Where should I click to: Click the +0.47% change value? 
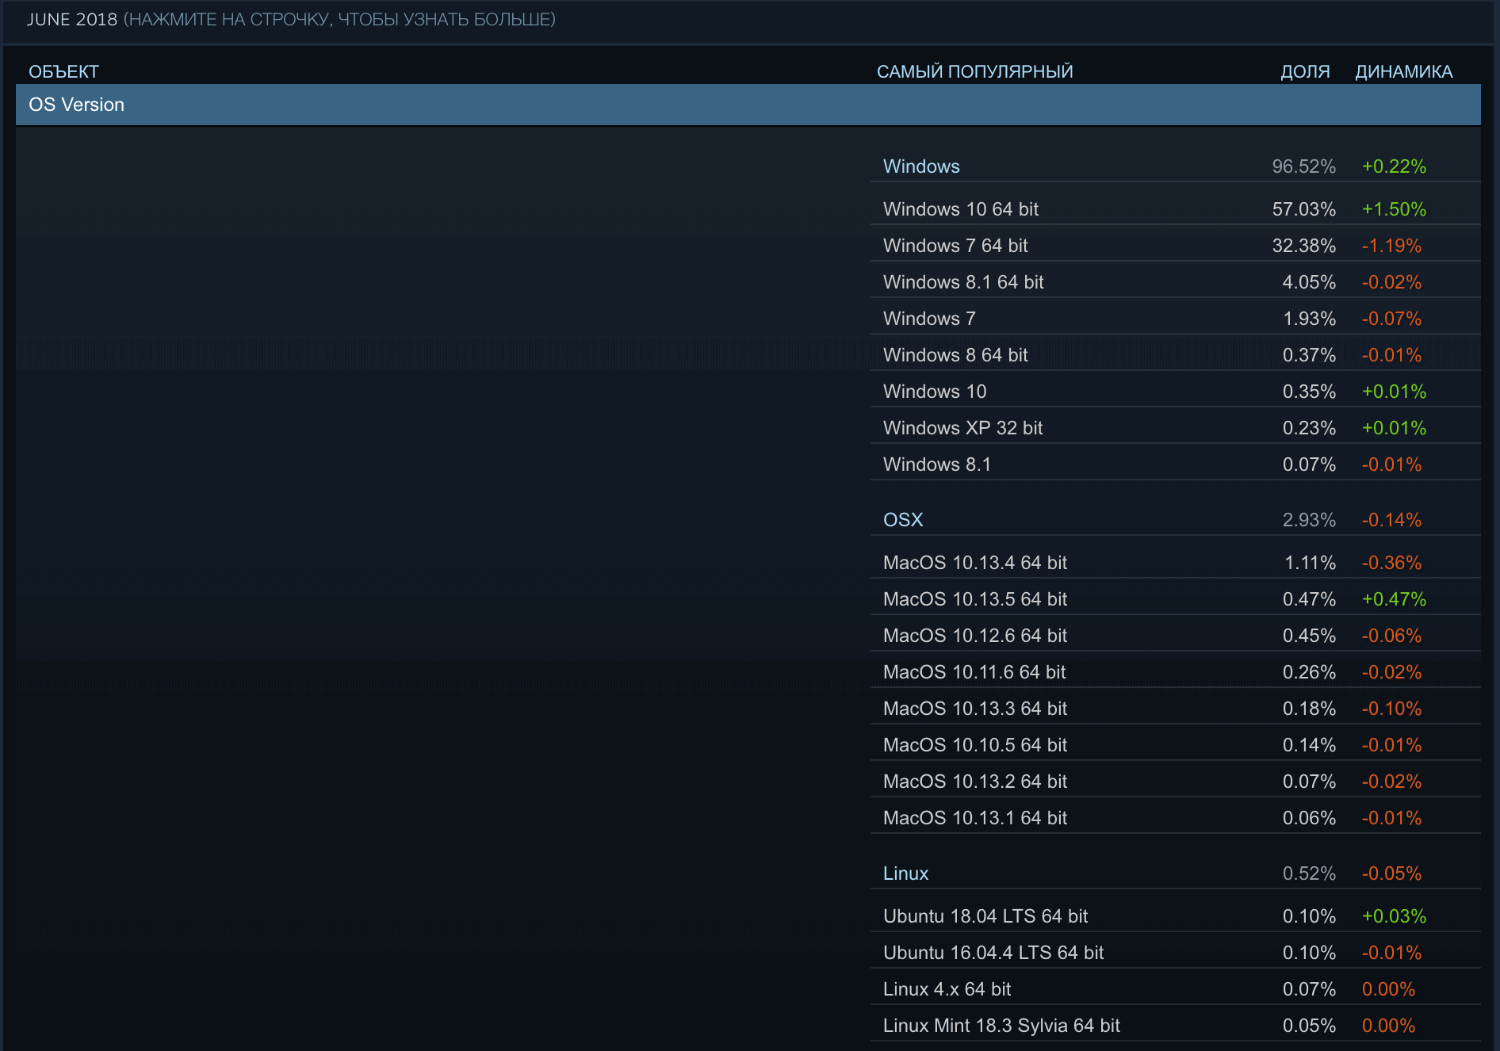1394,599
